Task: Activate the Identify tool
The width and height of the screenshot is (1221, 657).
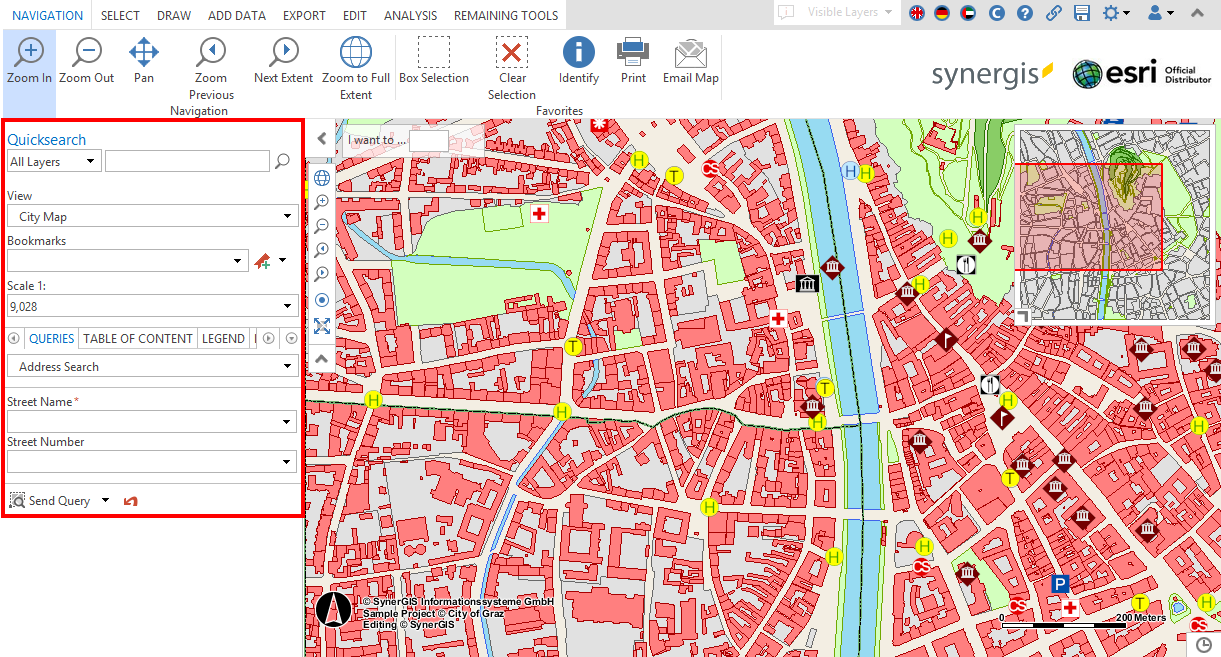Action: (578, 62)
